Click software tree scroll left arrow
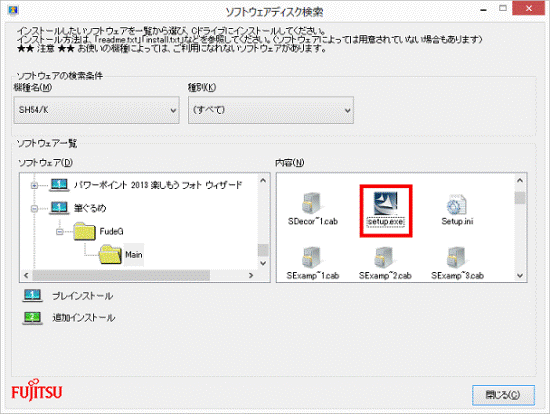 (x=26, y=275)
